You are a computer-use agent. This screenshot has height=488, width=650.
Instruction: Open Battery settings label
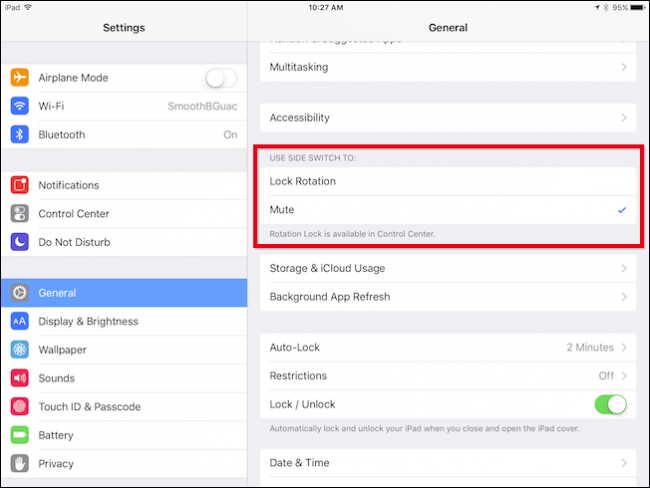56,435
